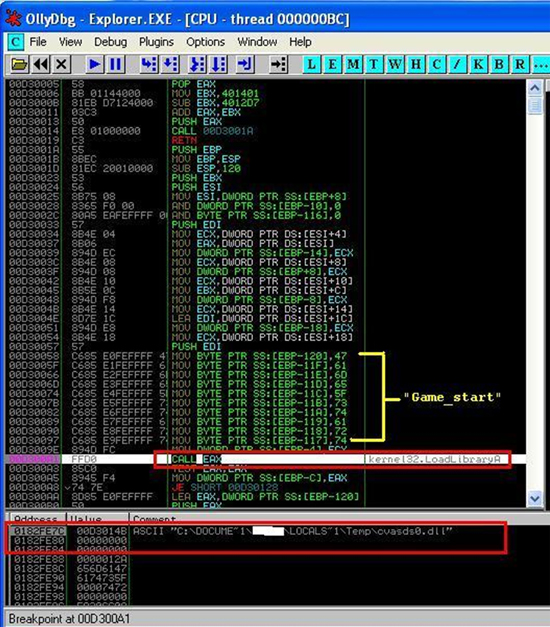Viewport: 550px width, 627px height.
Task: Open Windows list with W button
Action: point(395,64)
